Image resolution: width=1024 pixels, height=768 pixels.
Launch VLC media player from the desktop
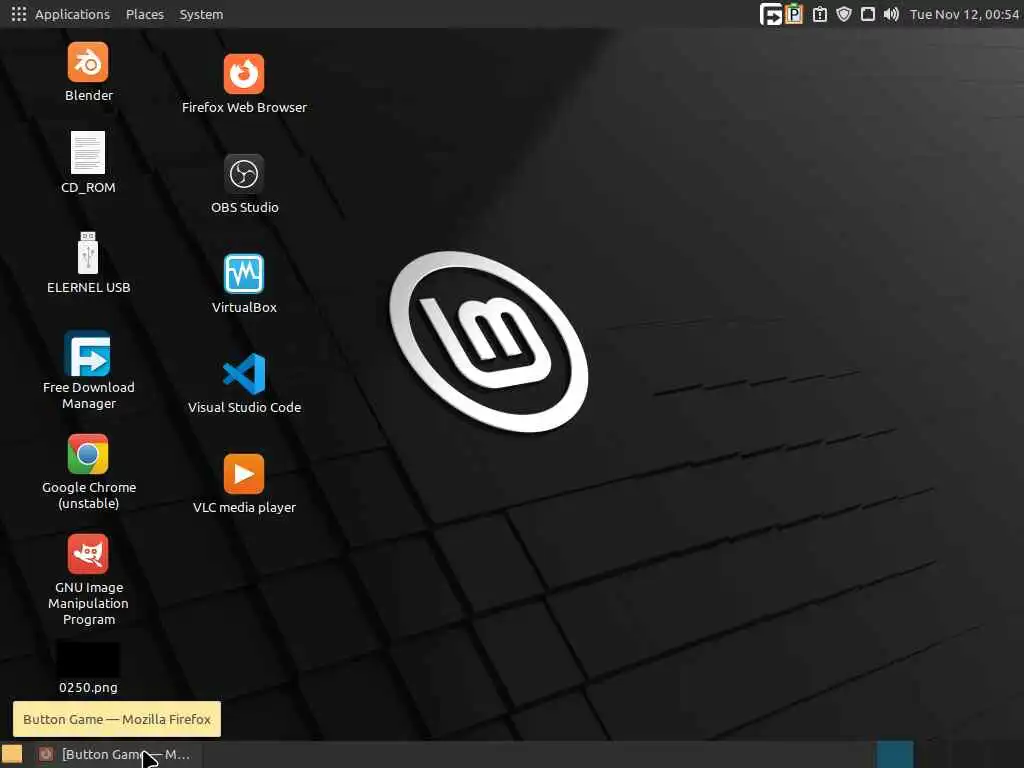tap(244, 473)
